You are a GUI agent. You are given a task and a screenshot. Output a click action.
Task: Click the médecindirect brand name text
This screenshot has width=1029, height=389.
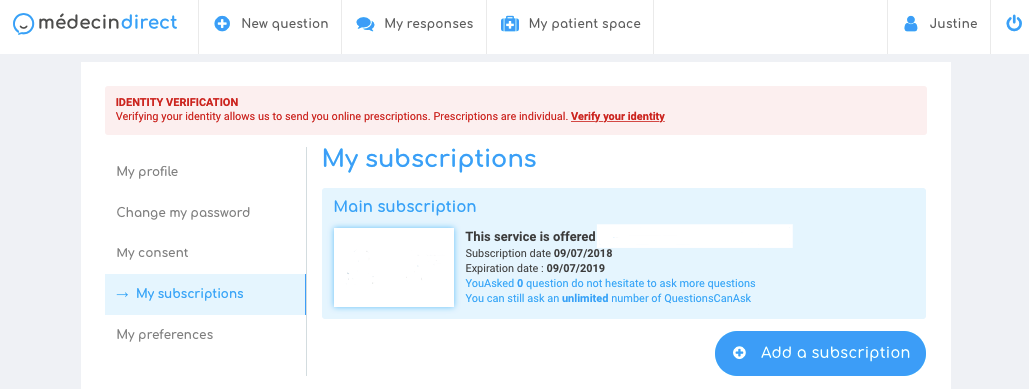[108, 23]
